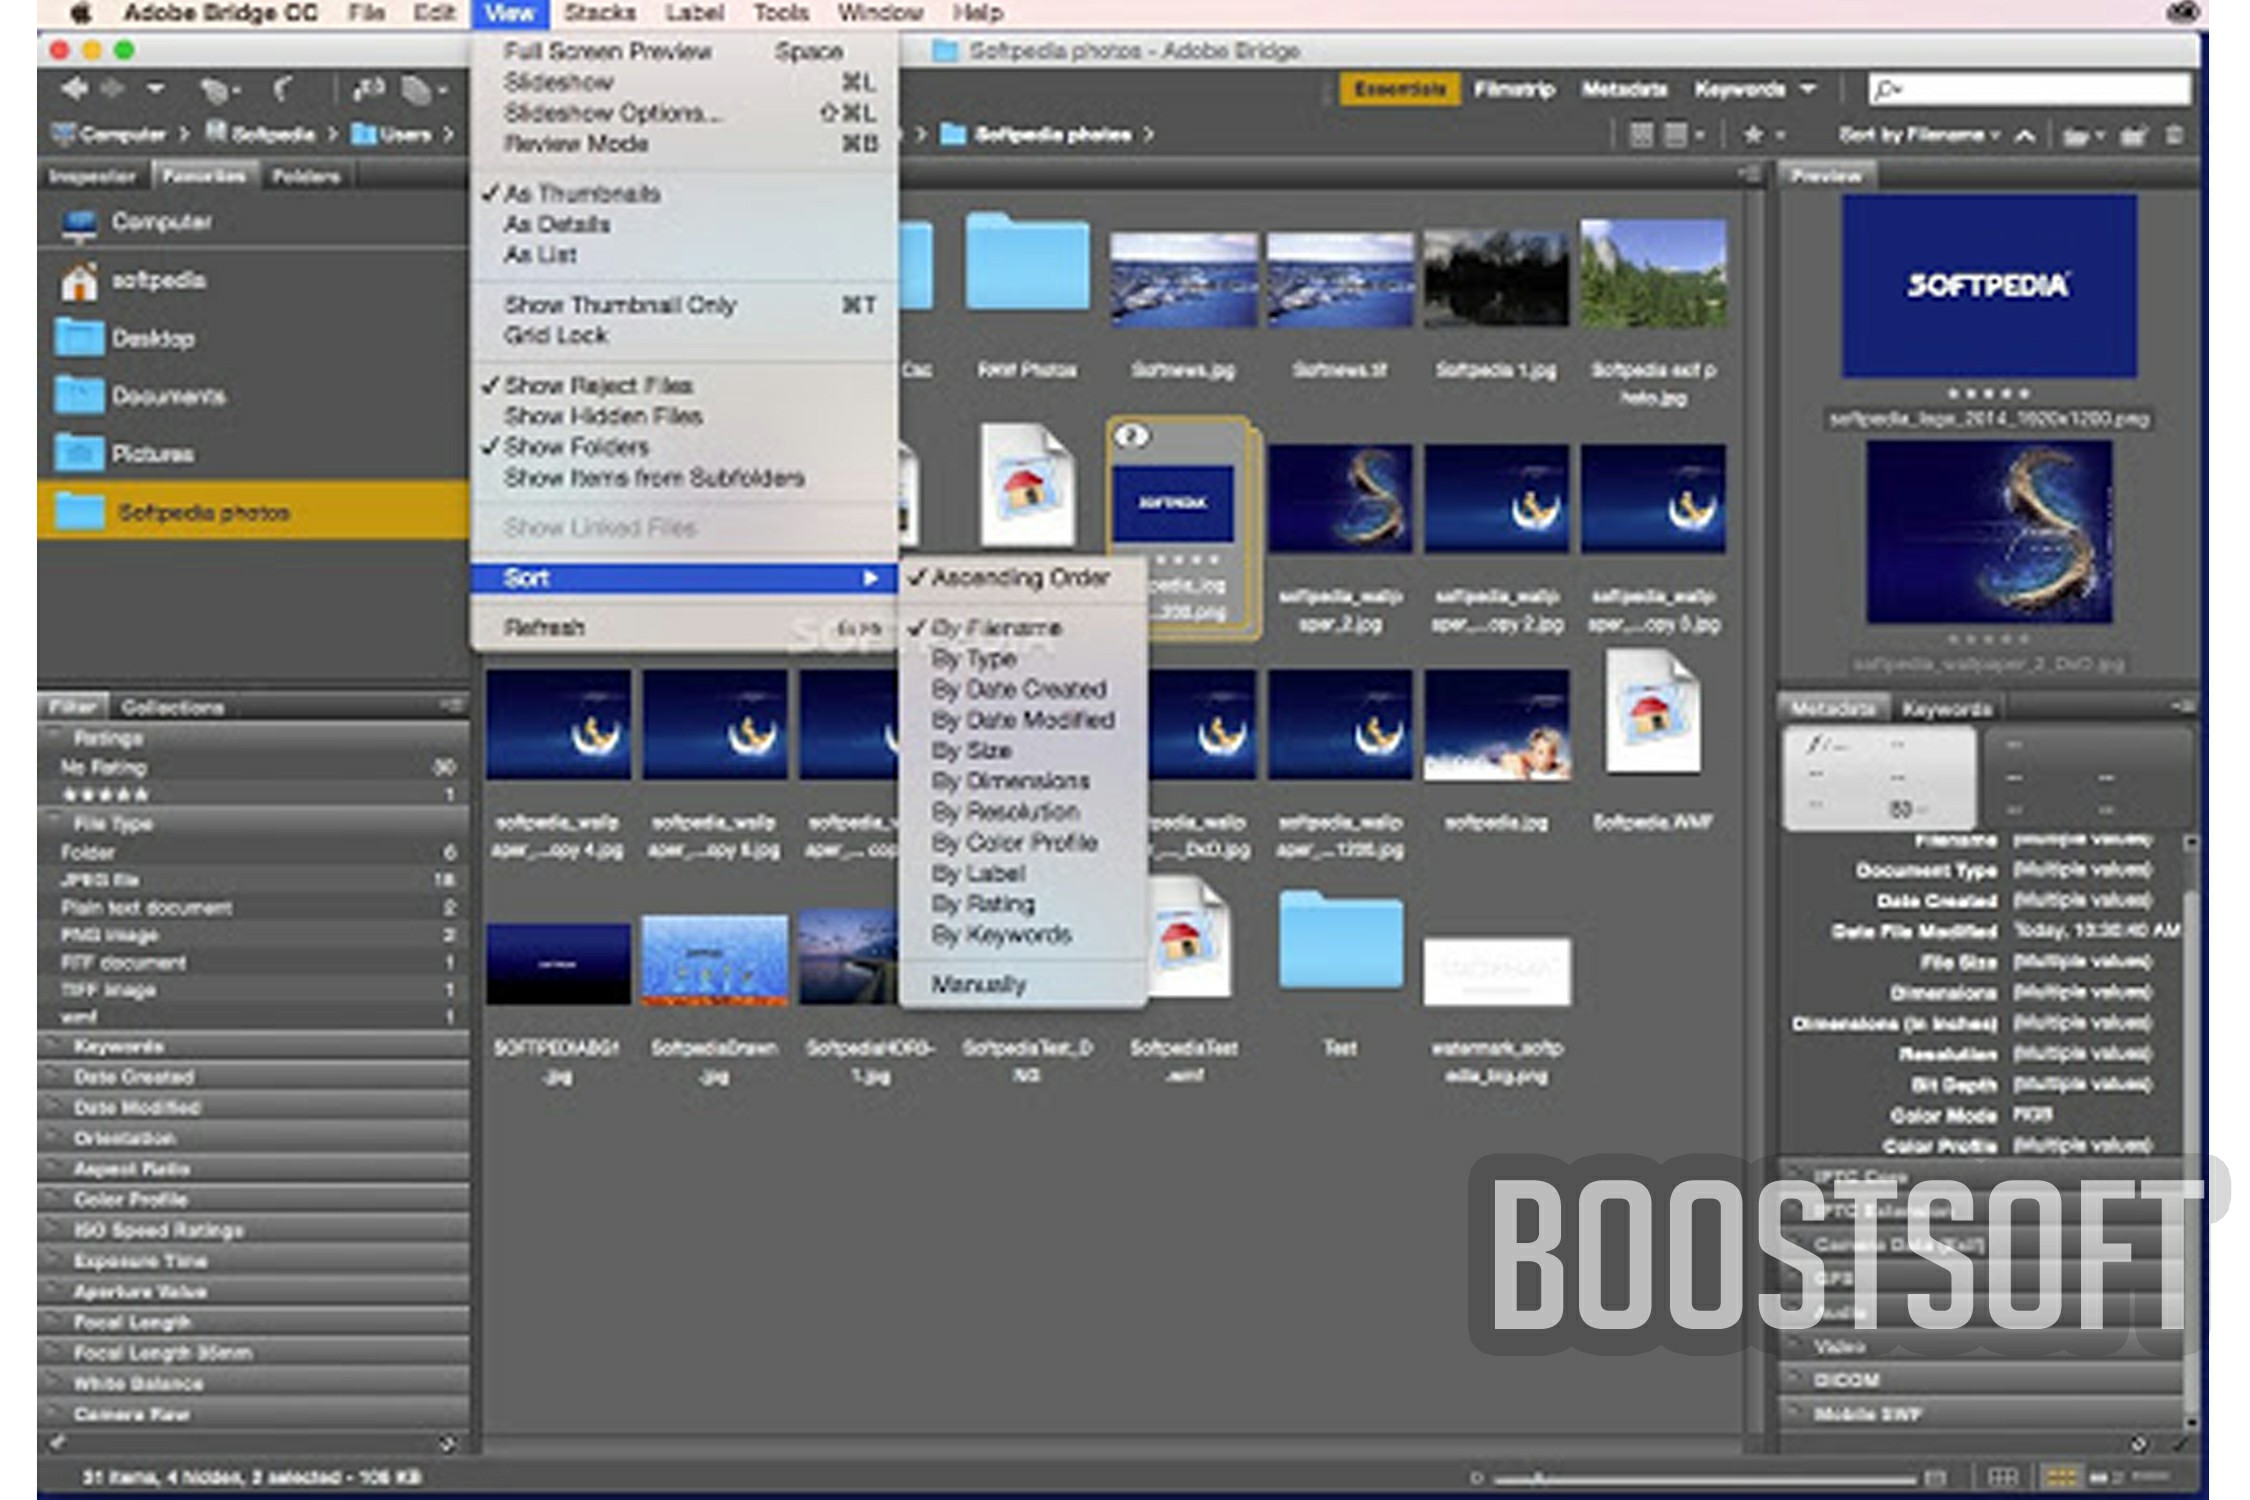Select Desktop folder in Favorites

252,338
